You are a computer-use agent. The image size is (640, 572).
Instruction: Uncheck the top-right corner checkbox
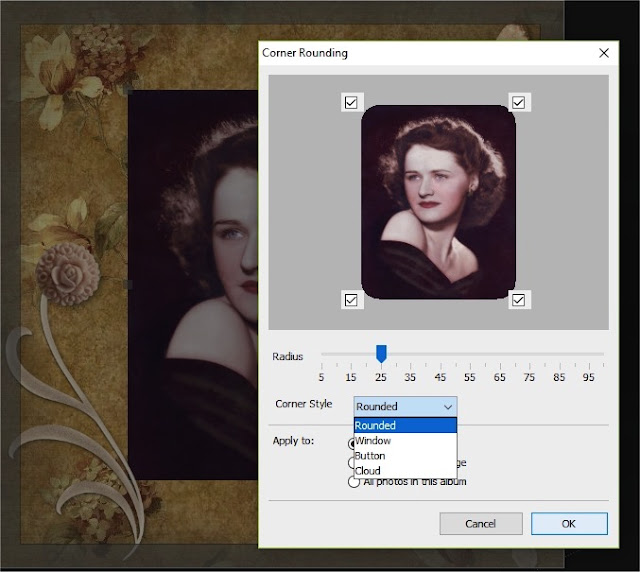[519, 102]
